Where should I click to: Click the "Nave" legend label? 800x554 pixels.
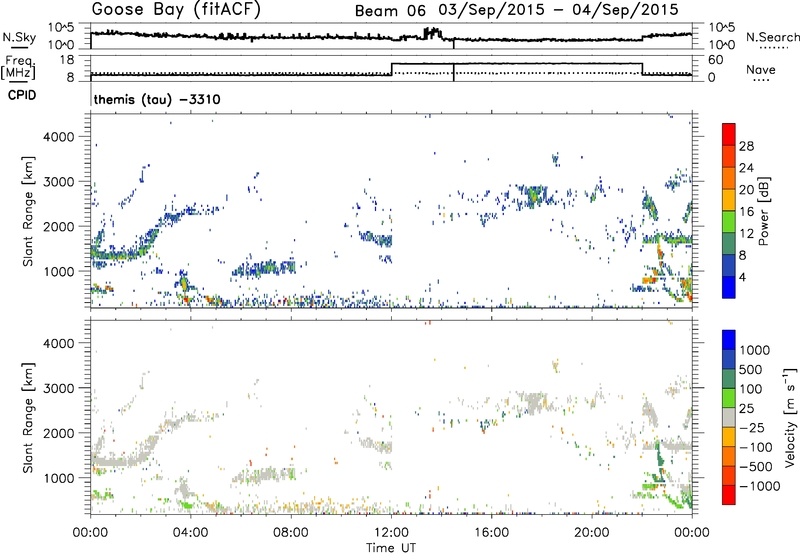click(x=761, y=69)
